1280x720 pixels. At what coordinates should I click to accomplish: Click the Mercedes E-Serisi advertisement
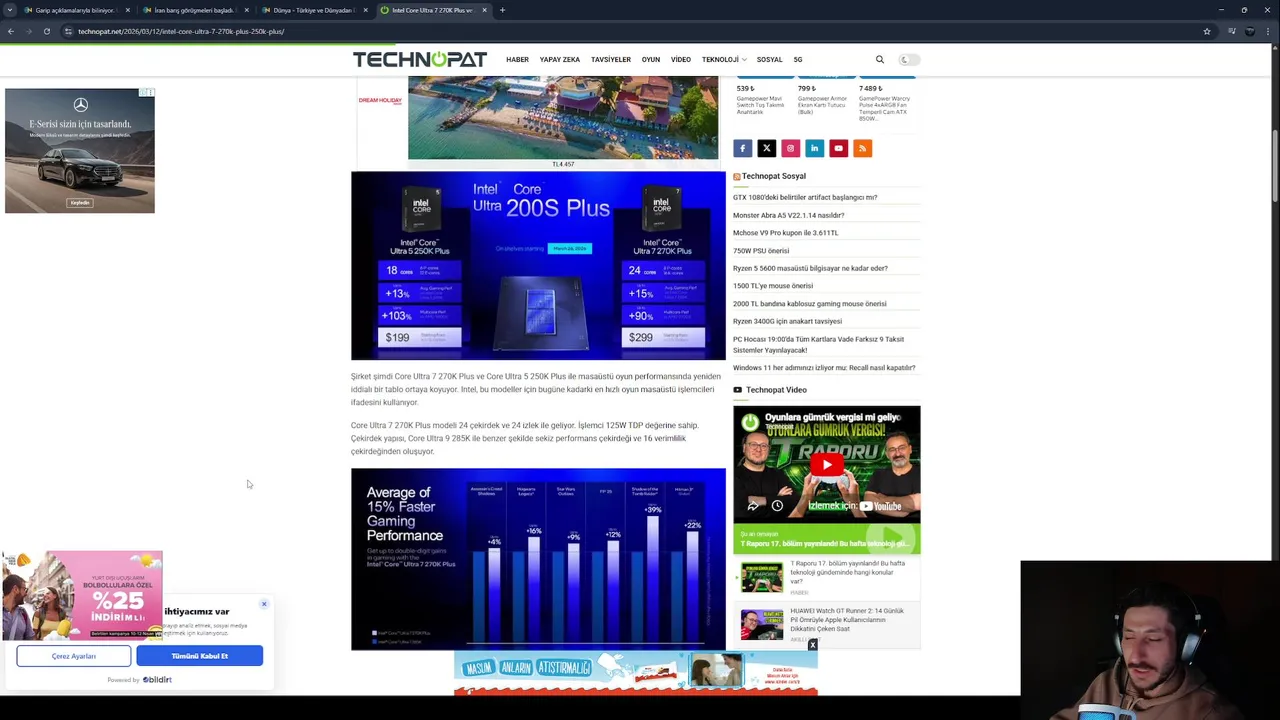click(80, 151)
